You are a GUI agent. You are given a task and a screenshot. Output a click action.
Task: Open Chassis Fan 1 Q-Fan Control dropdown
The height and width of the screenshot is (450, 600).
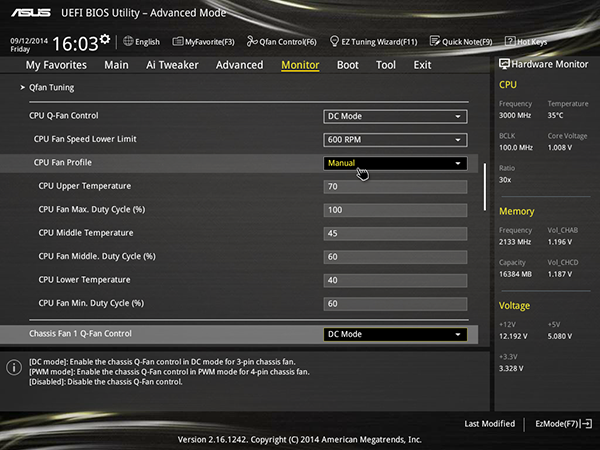coord(395,334)
